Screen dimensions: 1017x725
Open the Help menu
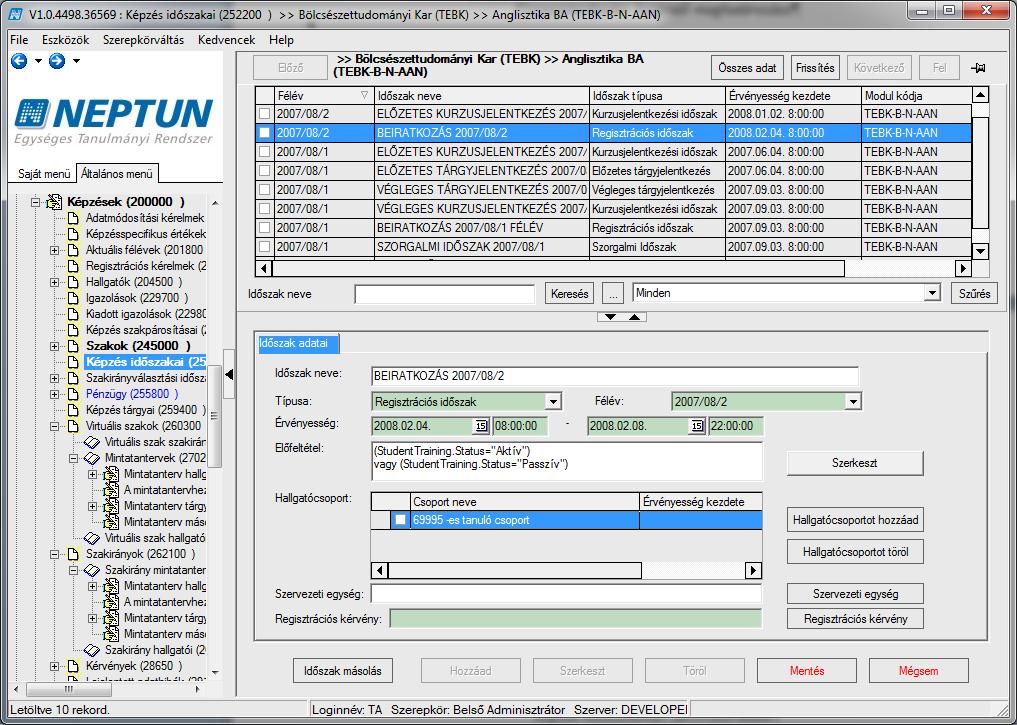coord(281,40)
